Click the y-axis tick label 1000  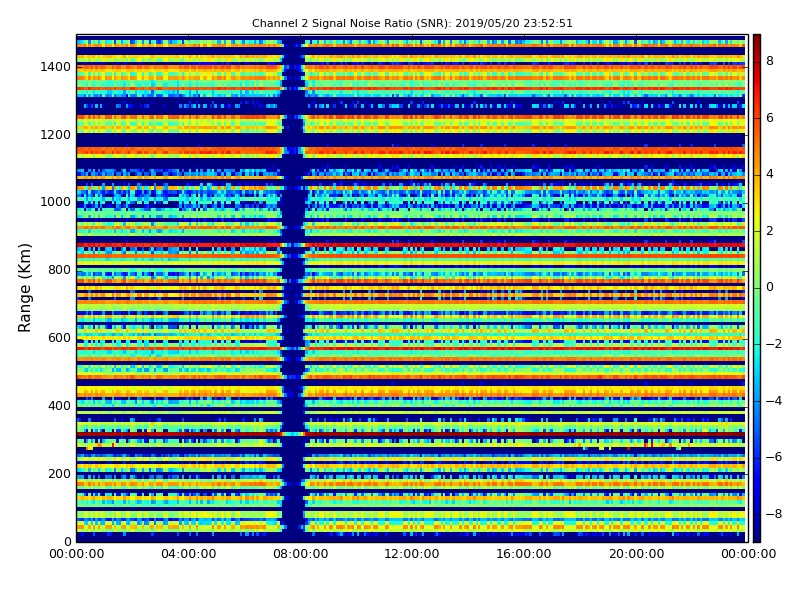point(55,202)
